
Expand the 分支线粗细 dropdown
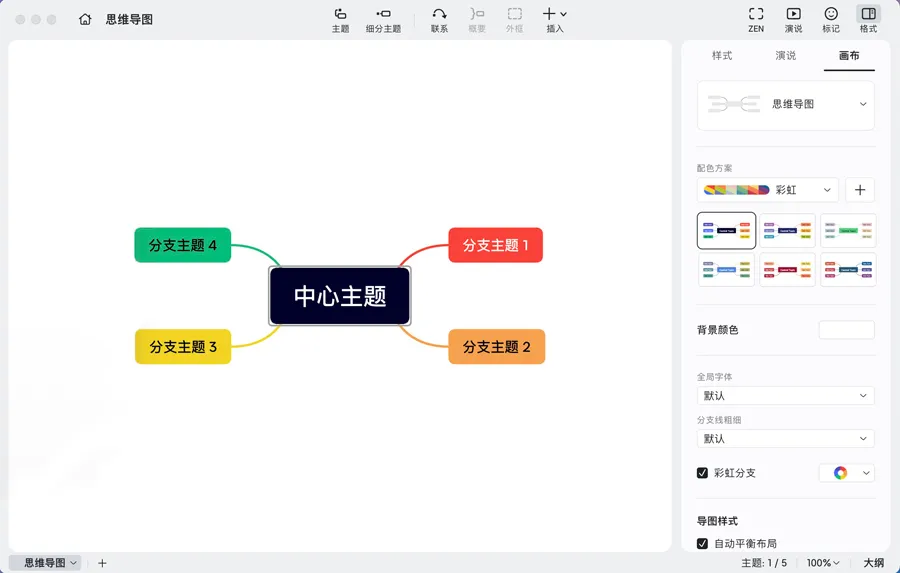click(785, 439)
